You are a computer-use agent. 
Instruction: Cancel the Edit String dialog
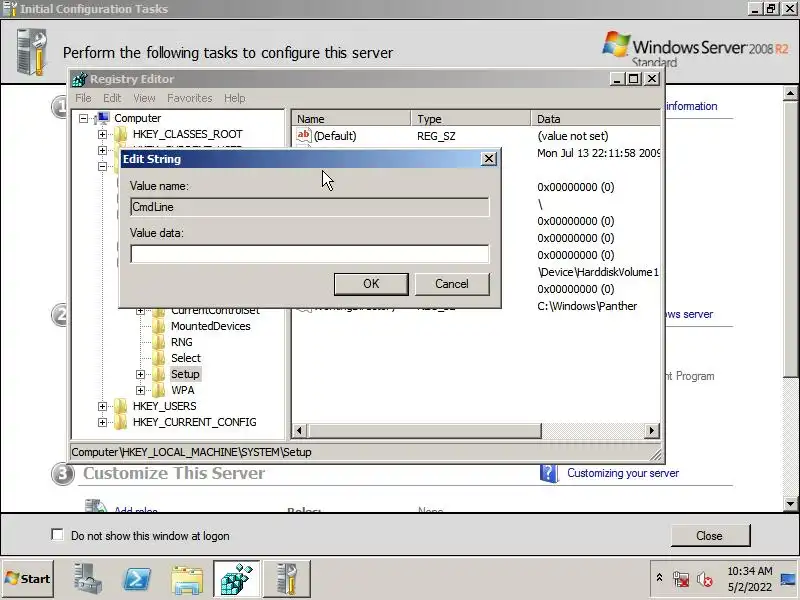click(x=452, y=284)
